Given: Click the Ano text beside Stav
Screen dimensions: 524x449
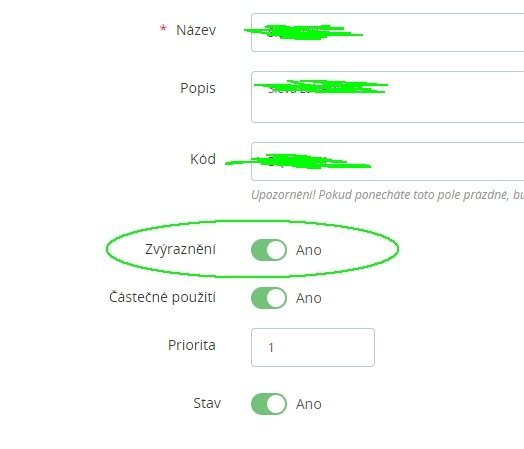Looking at the screenshot, I should (309, 404).
